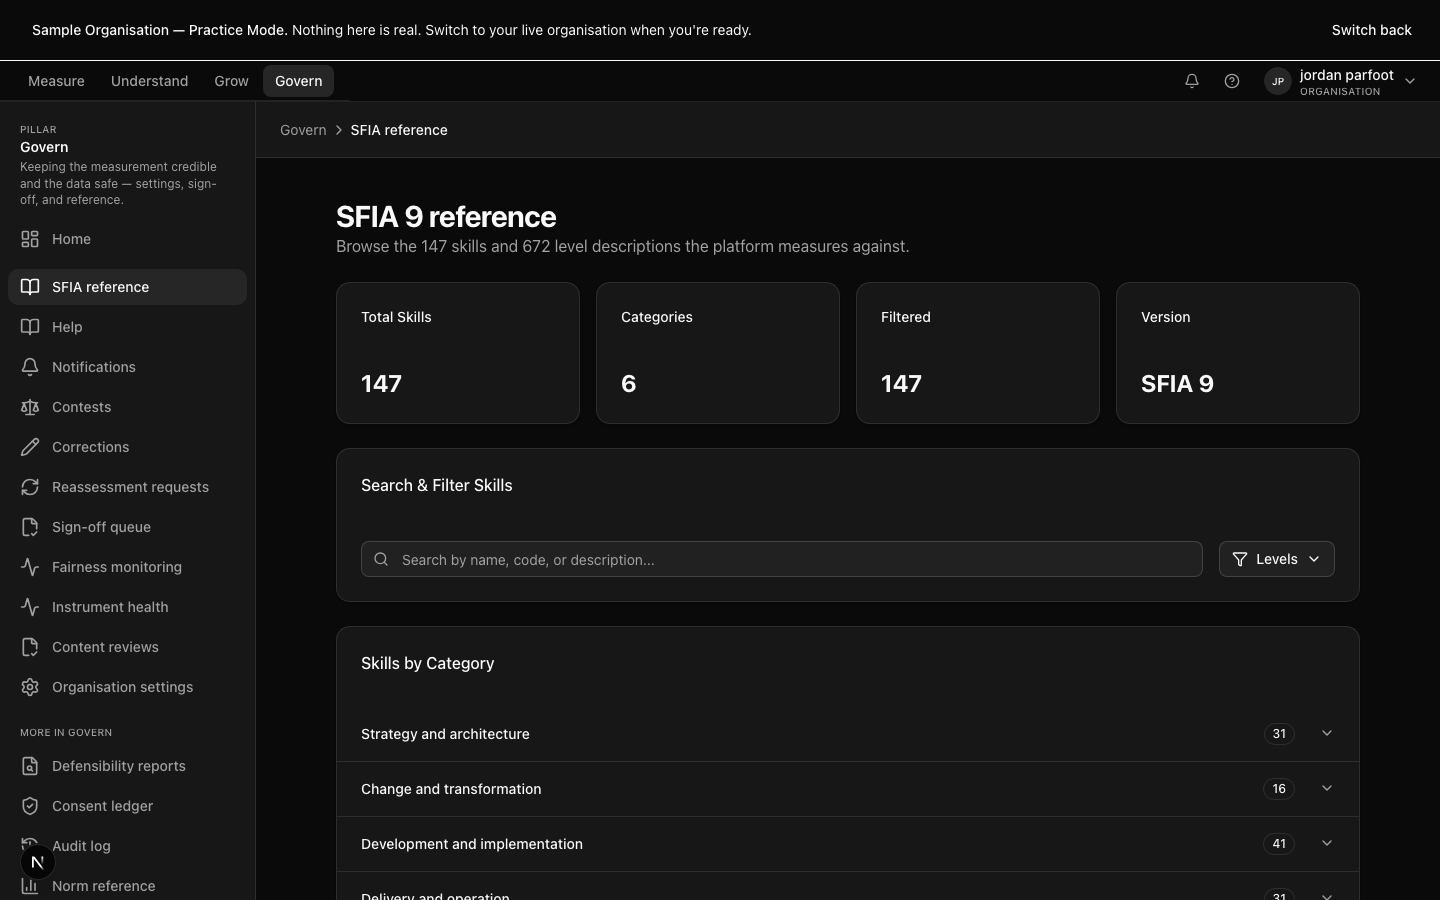Click the Skills by Category heading
This screenshot has width=1440, height=900.
428,663
